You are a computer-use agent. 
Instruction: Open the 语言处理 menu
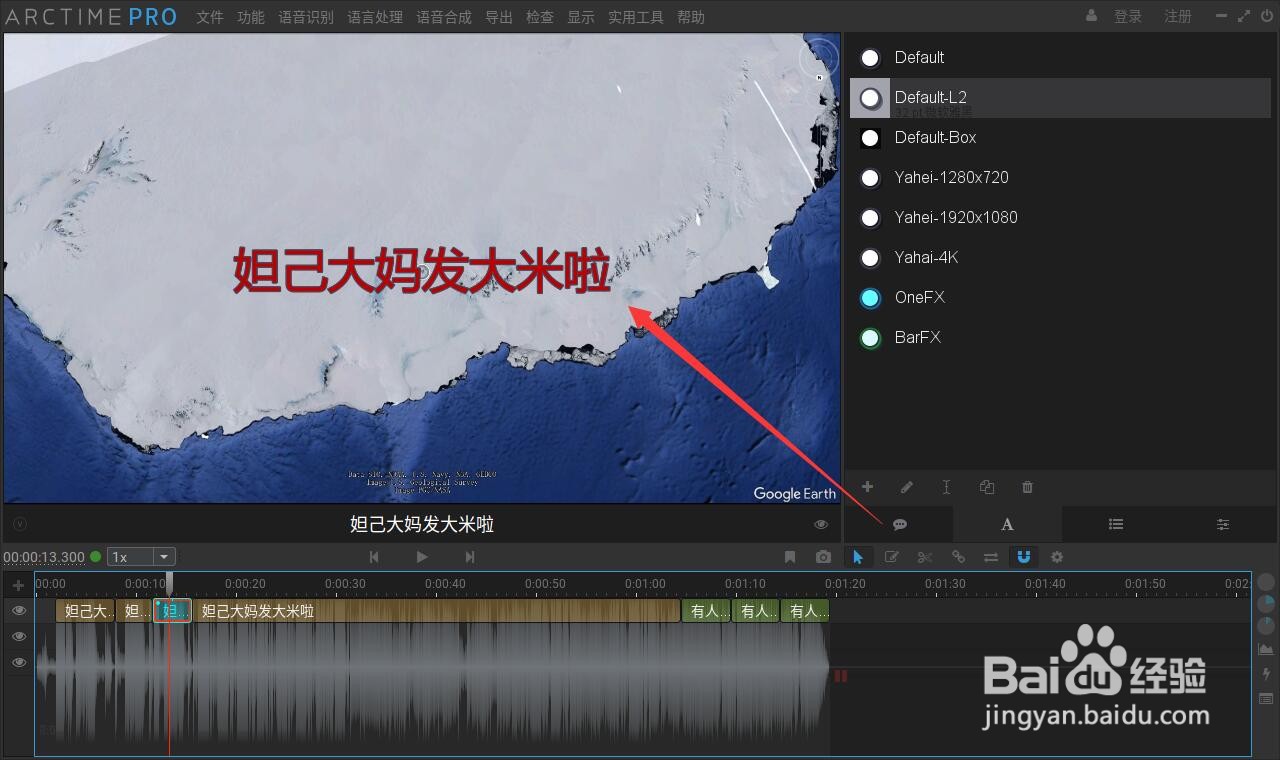point(375,17)
